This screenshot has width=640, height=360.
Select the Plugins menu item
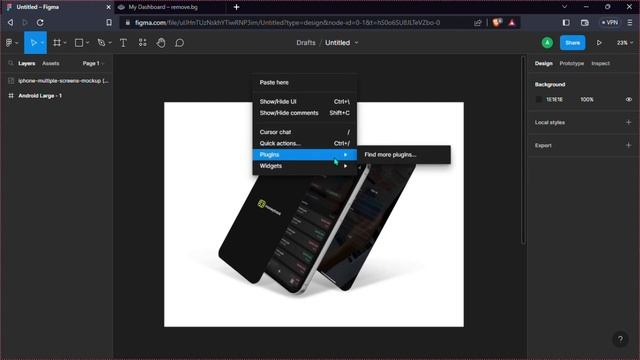(x=304, y=155)
